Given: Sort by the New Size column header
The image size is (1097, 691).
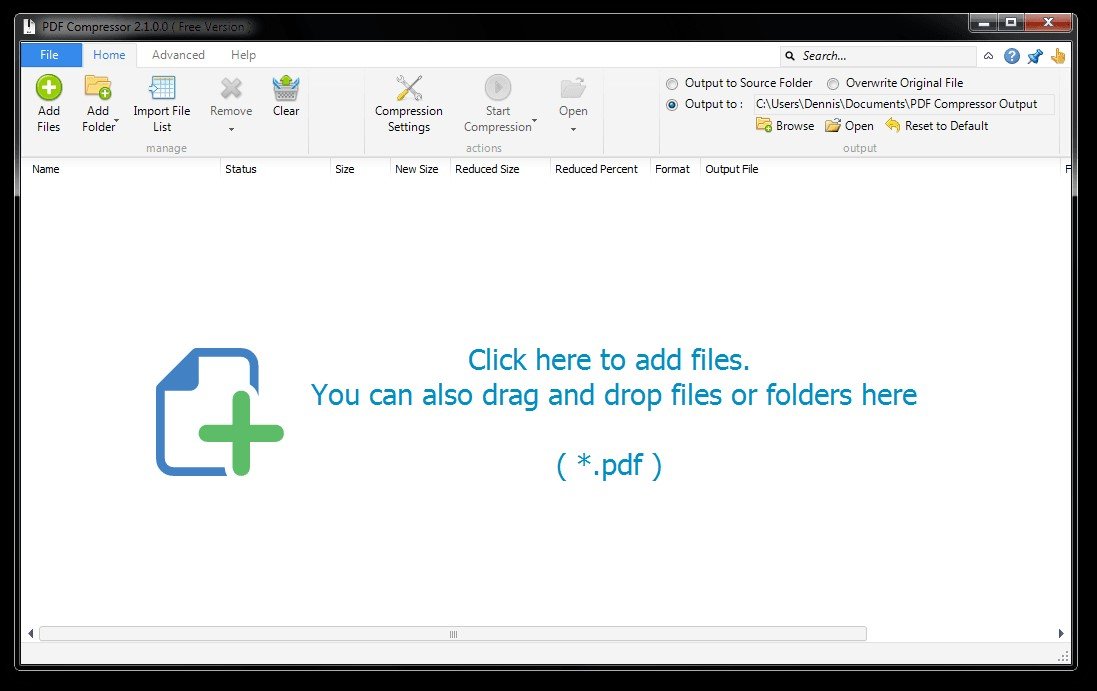Looking at the screenshot, I should click(419, 169).
